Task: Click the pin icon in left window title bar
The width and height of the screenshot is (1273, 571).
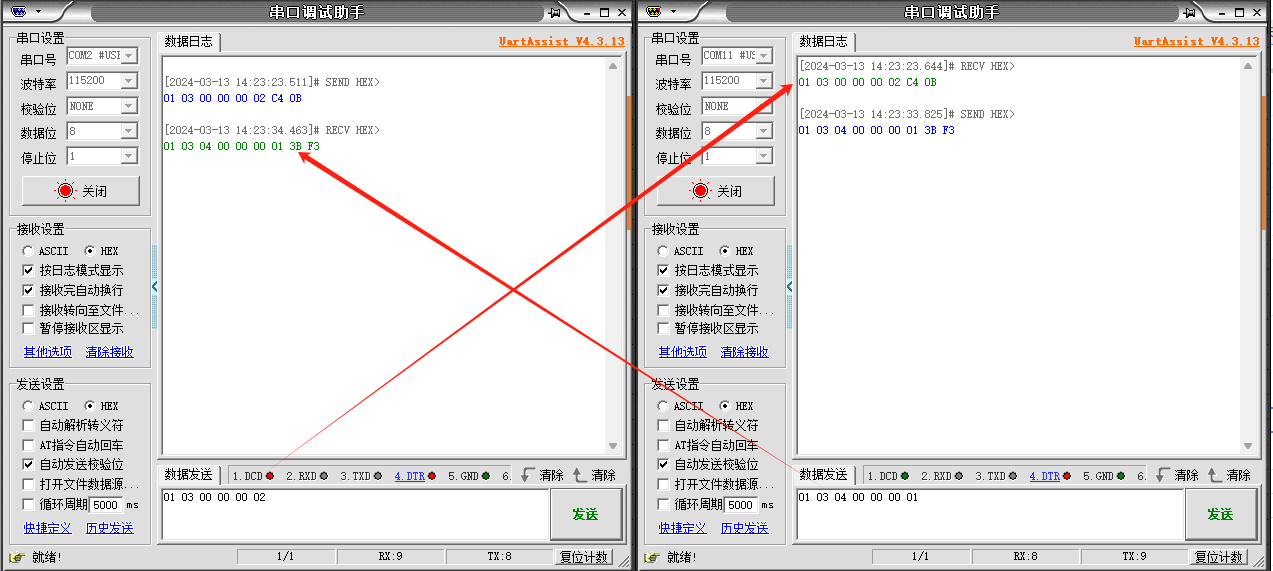Action: click(x=554, y=12)
